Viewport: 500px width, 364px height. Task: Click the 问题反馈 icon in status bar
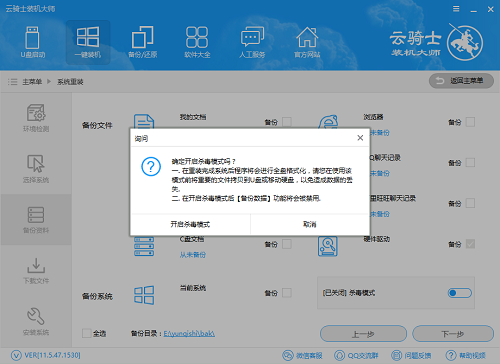pos(396,356)
